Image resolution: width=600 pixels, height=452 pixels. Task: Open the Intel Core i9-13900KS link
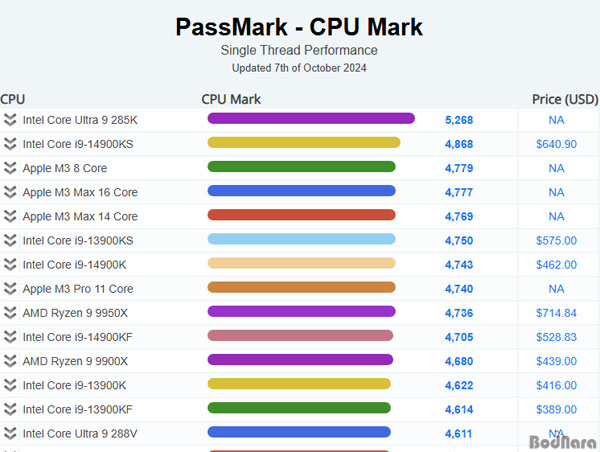[78, 241]
